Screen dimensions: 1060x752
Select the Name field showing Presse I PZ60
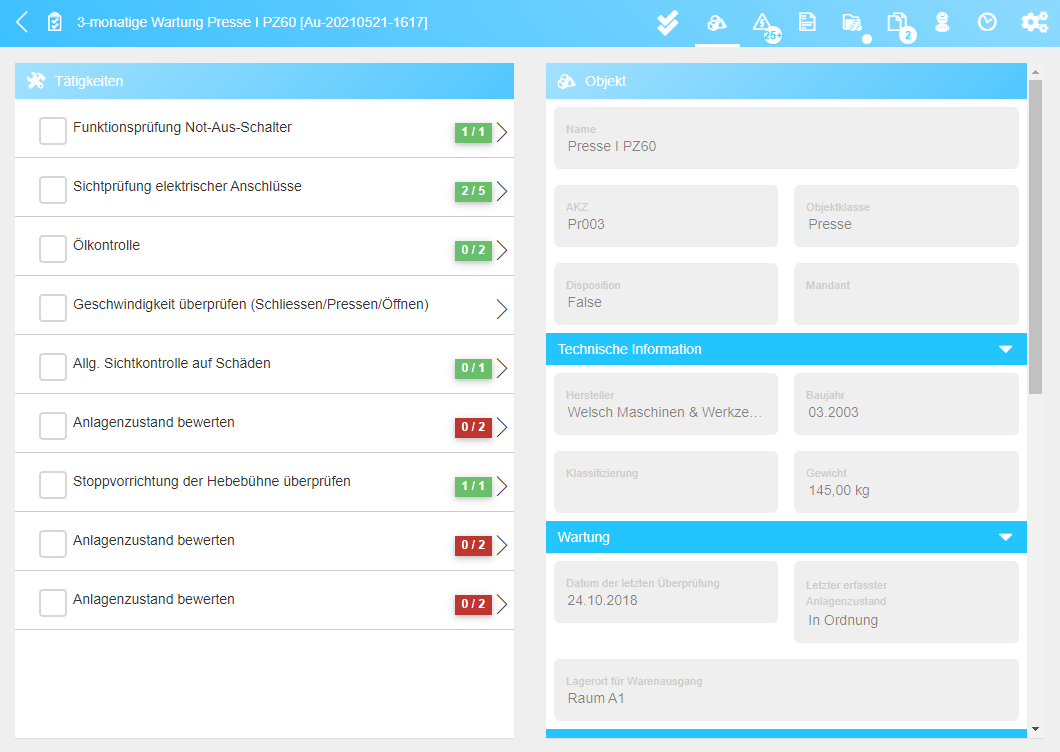786,138
